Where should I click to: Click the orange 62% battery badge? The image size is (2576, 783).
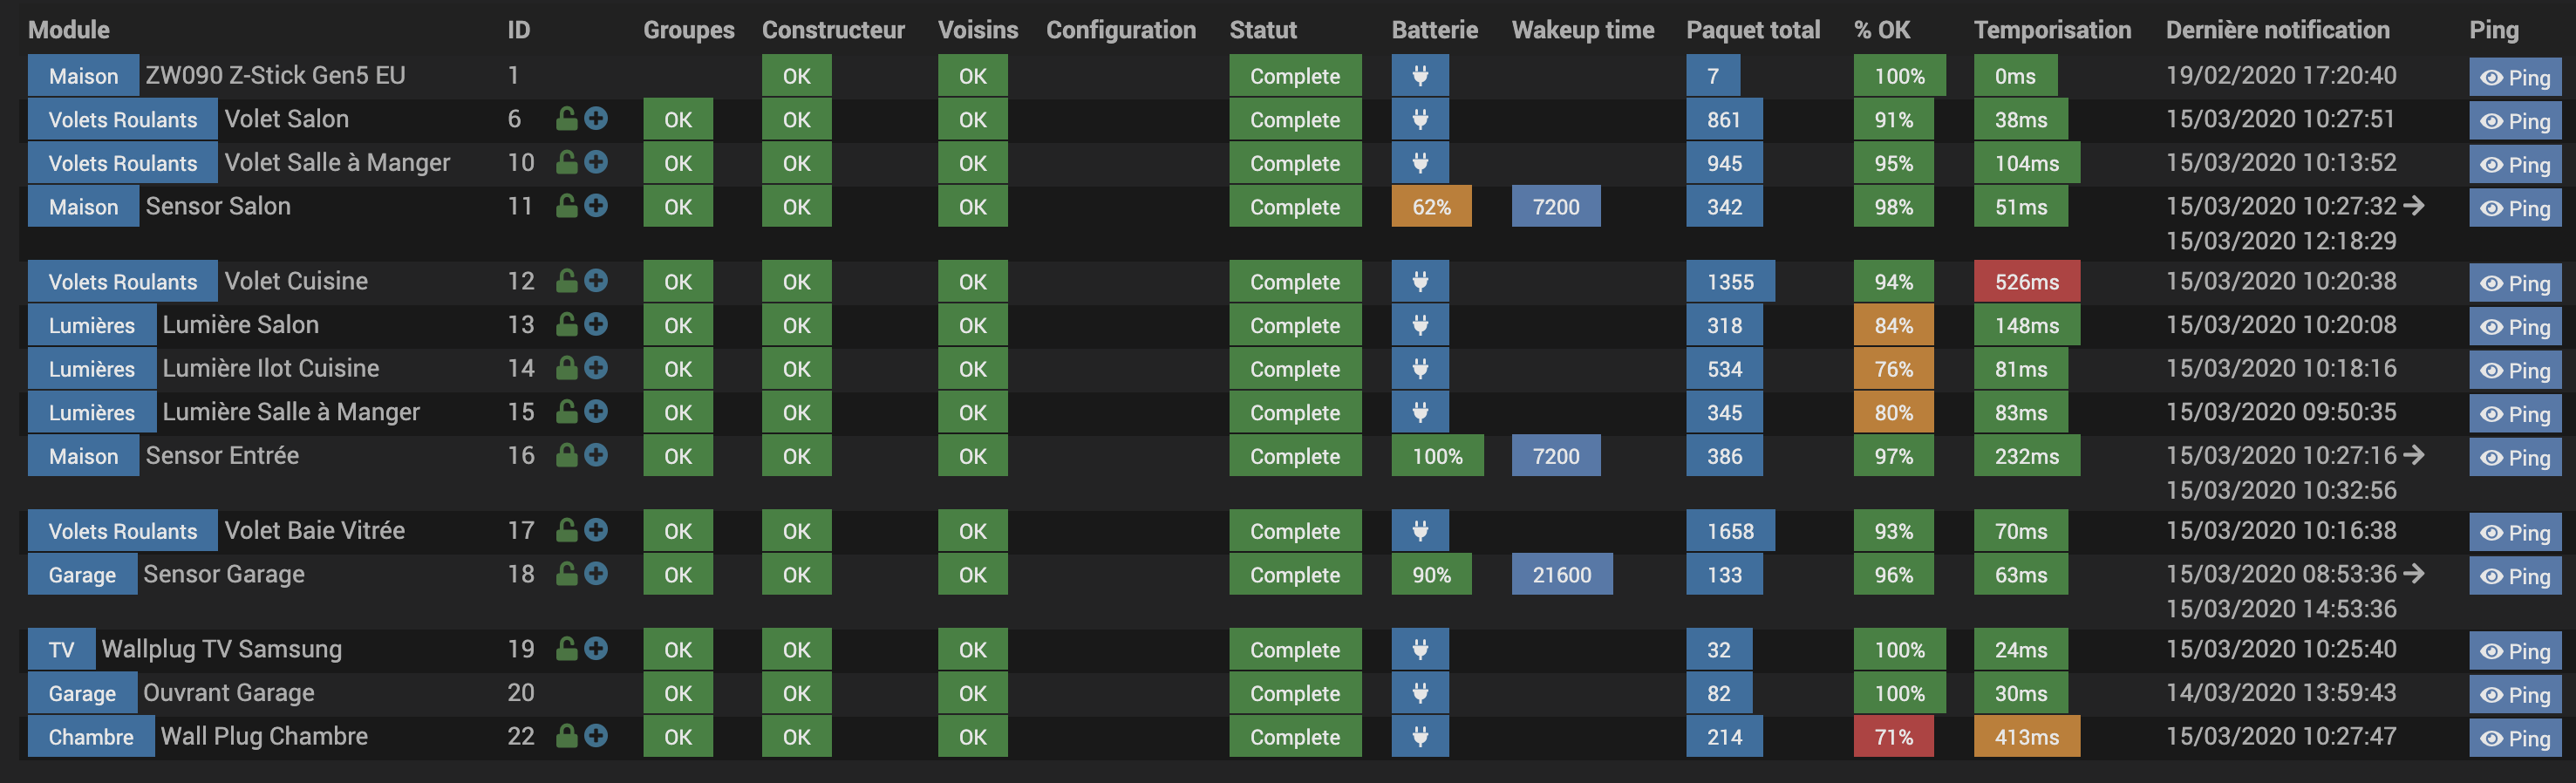(1430, 207)
